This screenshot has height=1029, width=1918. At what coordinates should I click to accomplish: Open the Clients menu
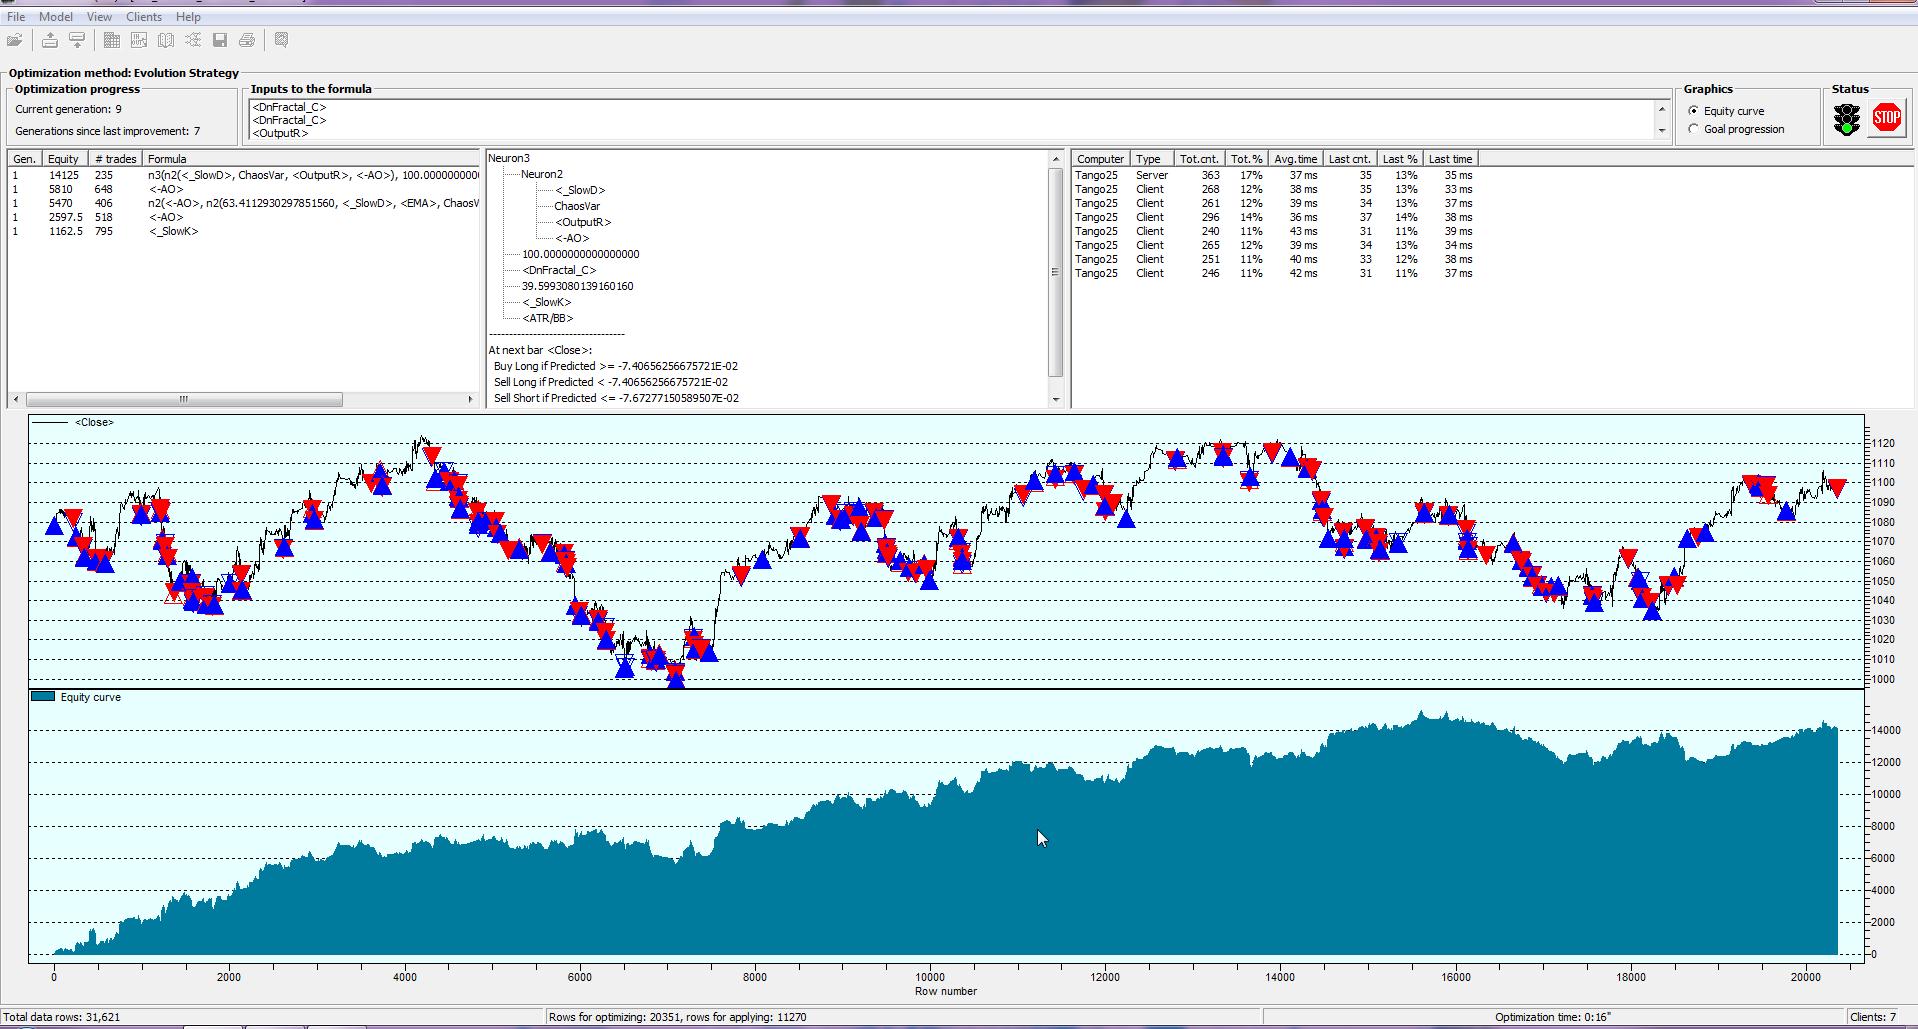coord(144,17)
